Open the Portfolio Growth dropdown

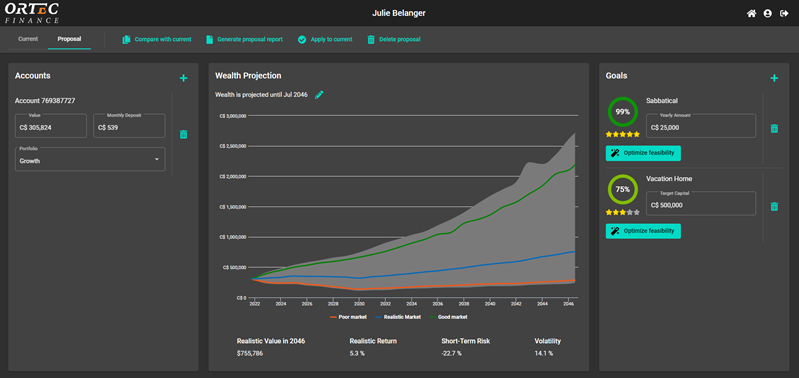click(90, 159)
